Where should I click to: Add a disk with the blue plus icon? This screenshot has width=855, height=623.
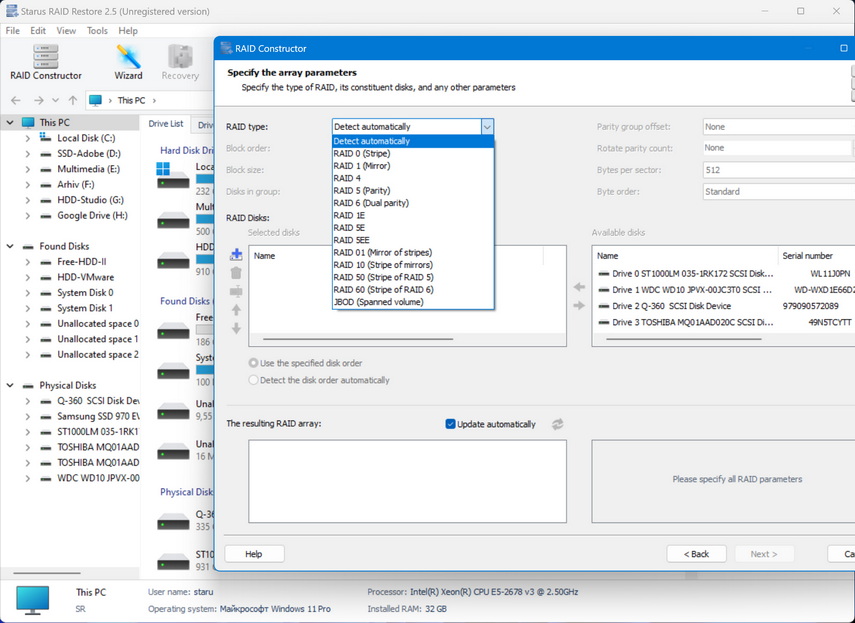(236, 254)
